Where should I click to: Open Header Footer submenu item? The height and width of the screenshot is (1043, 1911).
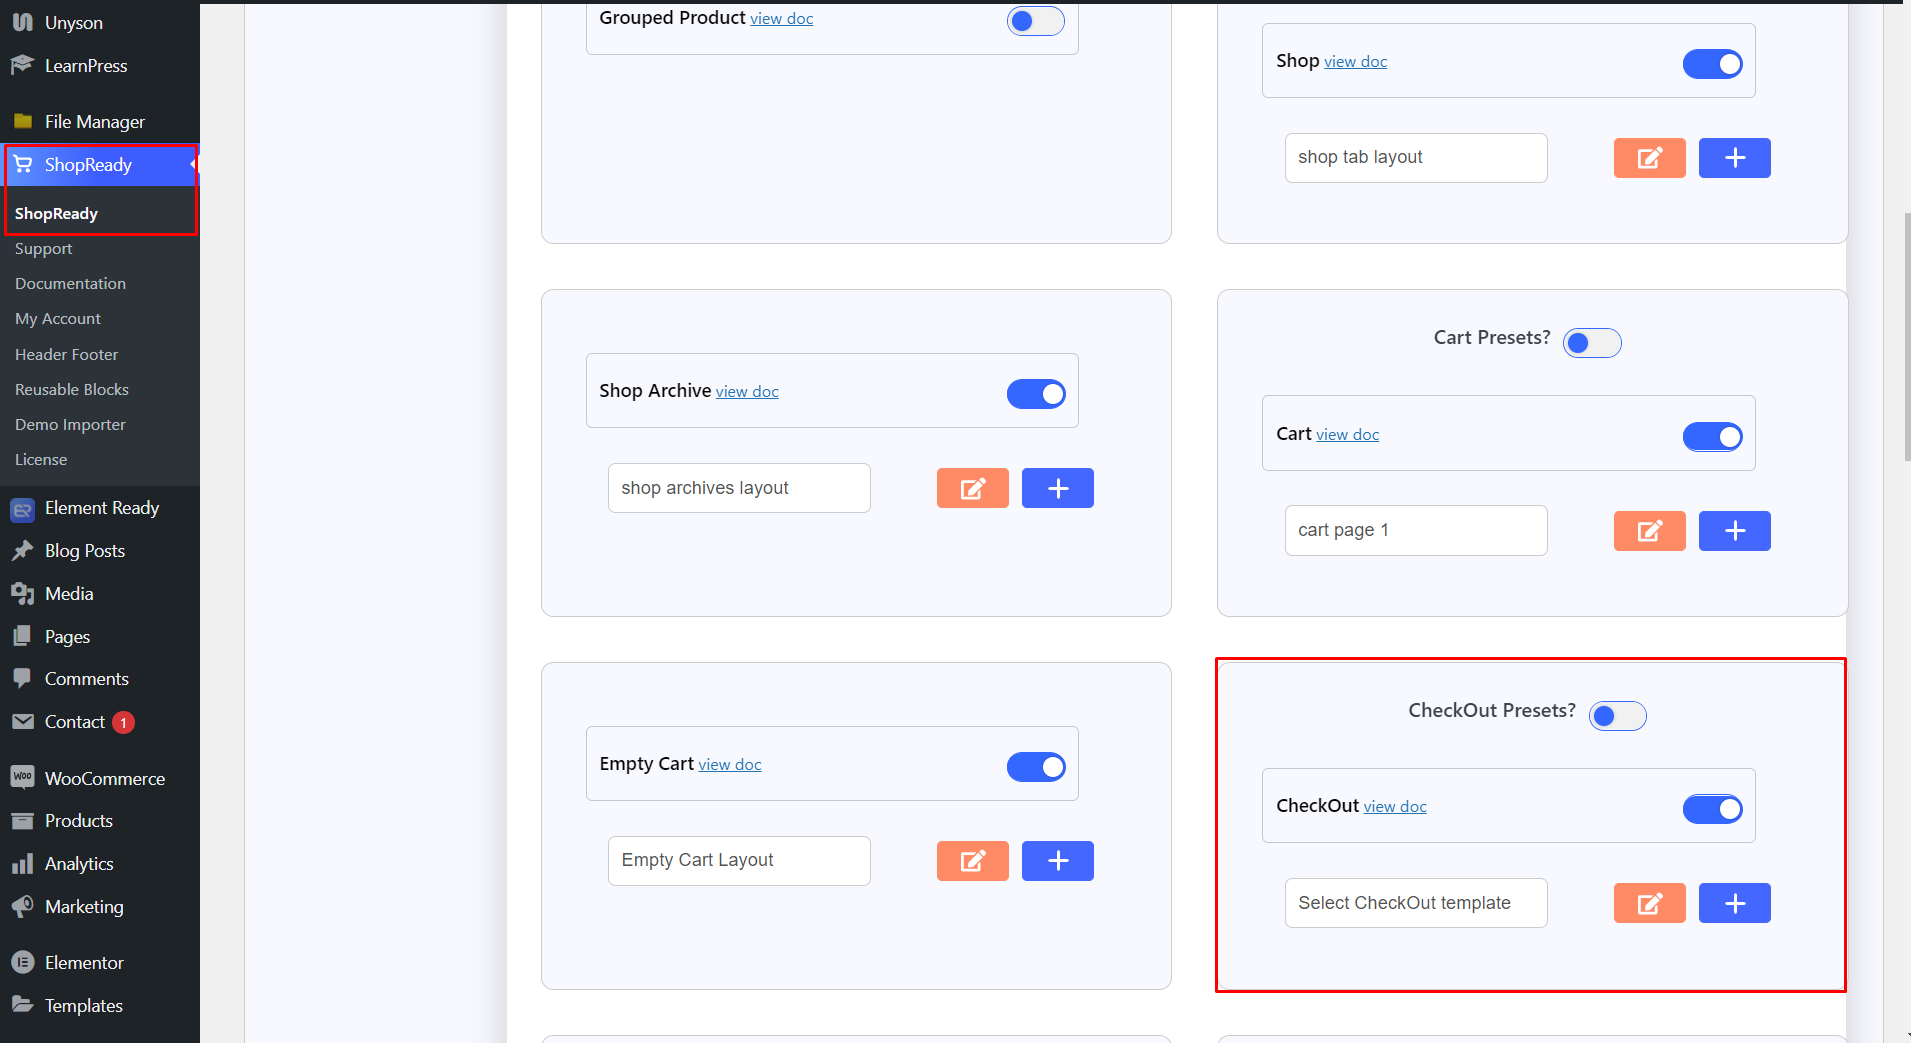[66, 355]
